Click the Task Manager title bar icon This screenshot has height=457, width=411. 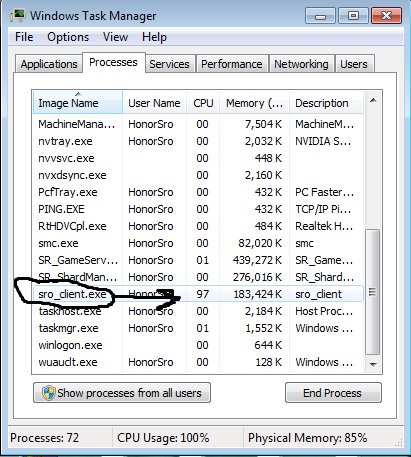tap(18, 16)
